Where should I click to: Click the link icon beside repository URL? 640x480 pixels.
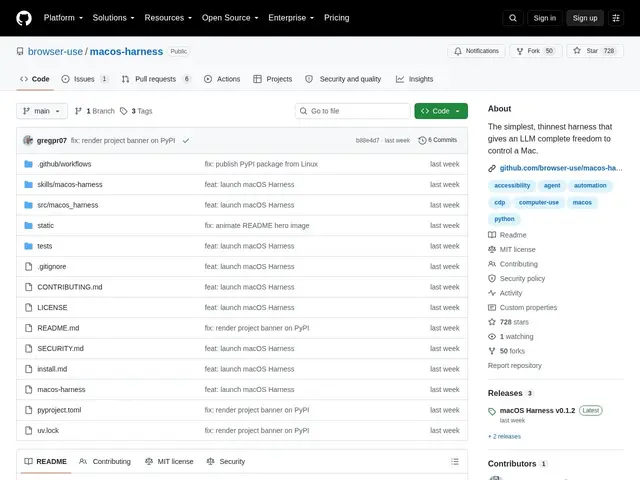tap(492, 168)
